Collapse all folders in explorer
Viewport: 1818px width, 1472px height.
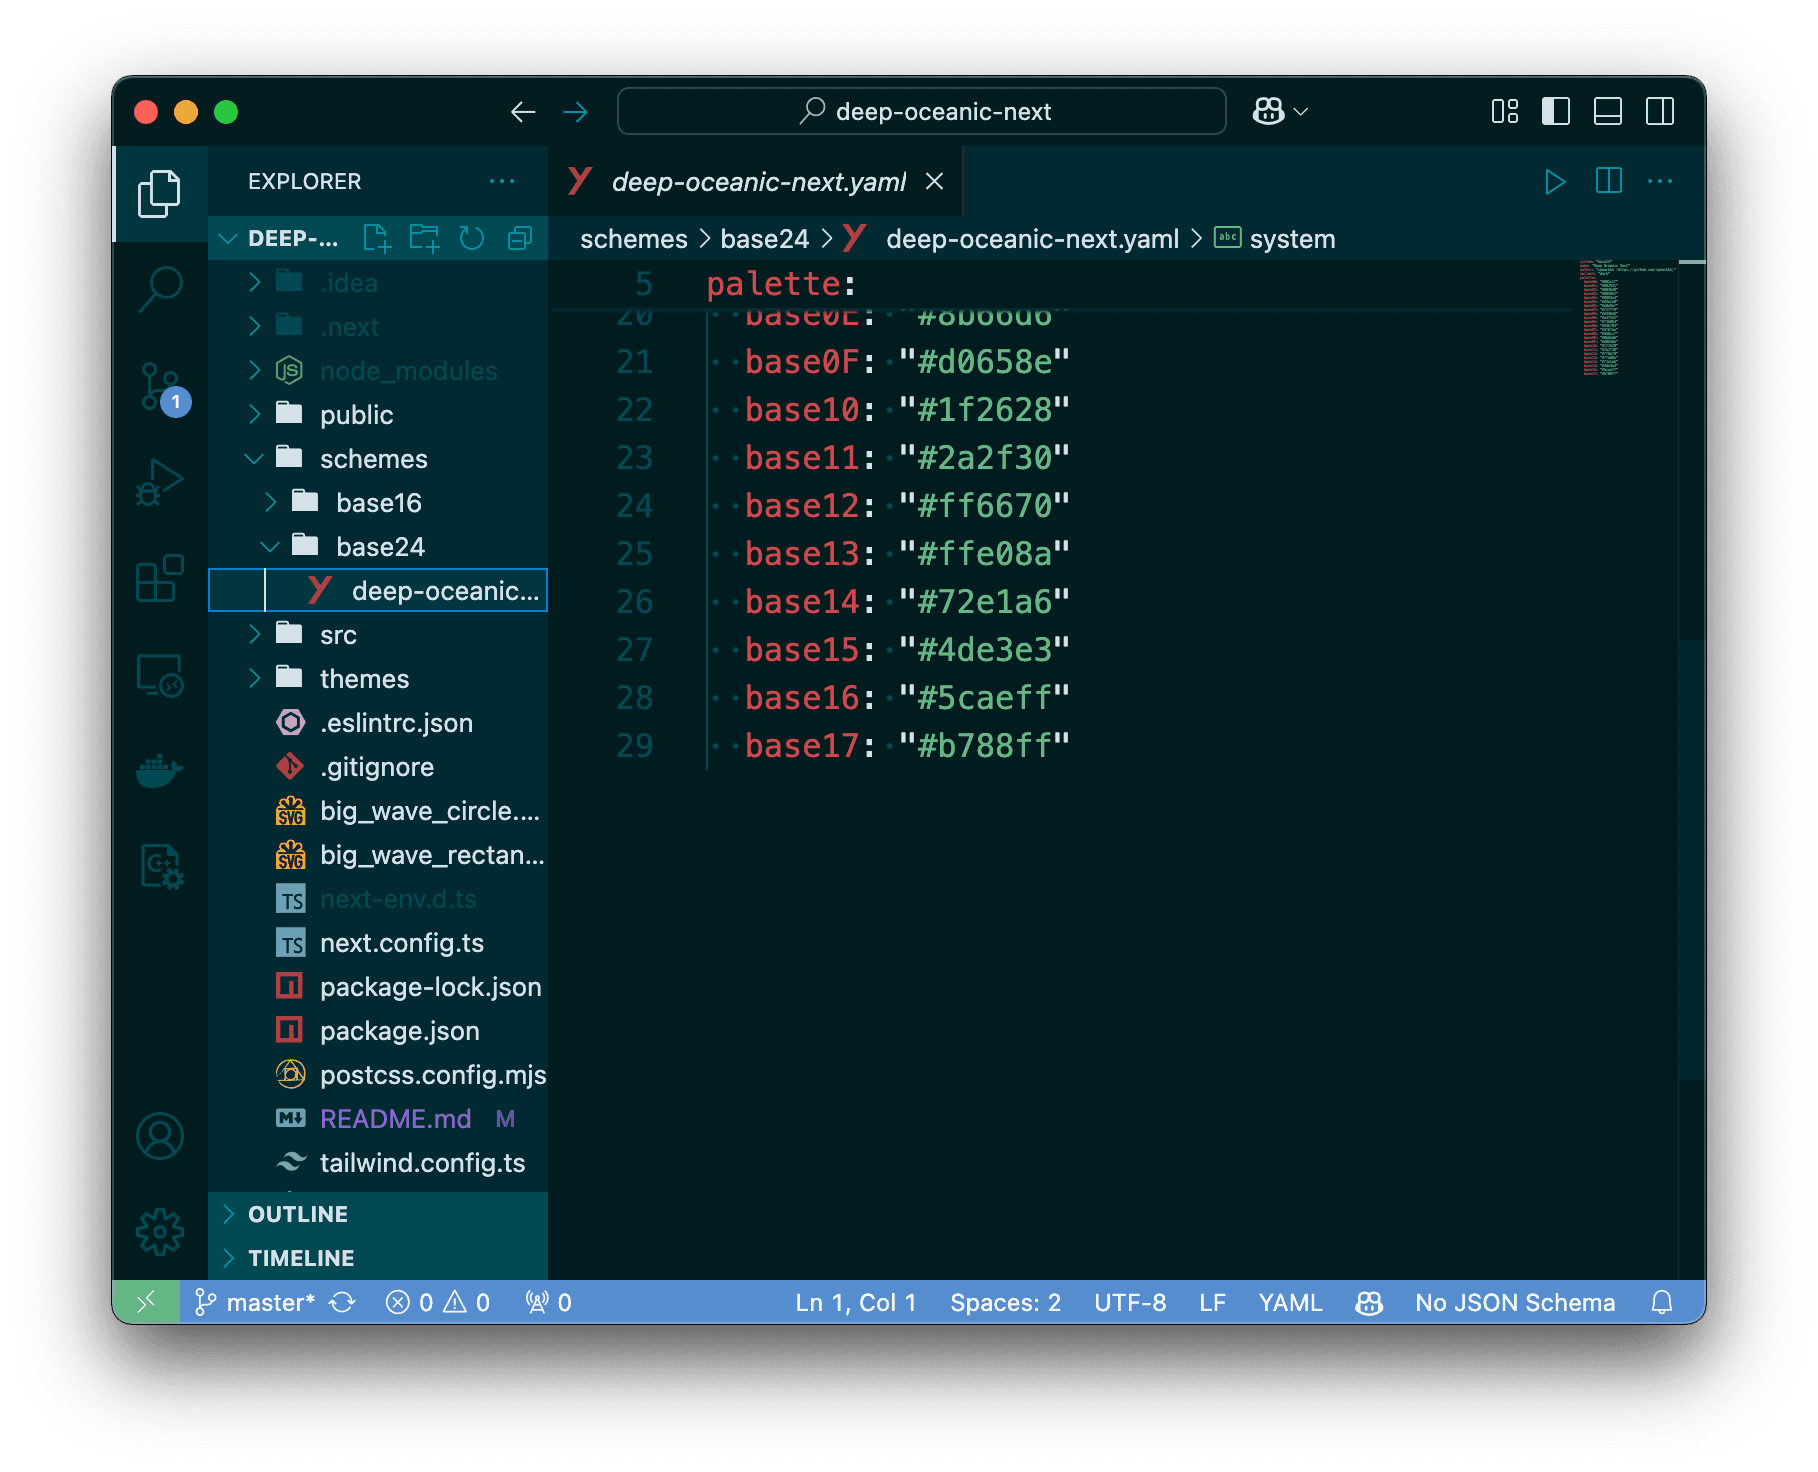[x=520, y=238]
